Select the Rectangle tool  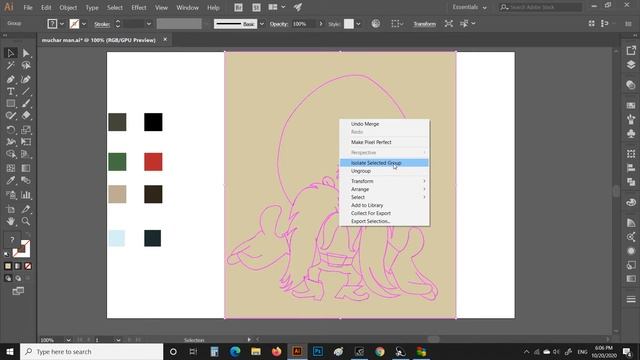click(x=11, y=104)
